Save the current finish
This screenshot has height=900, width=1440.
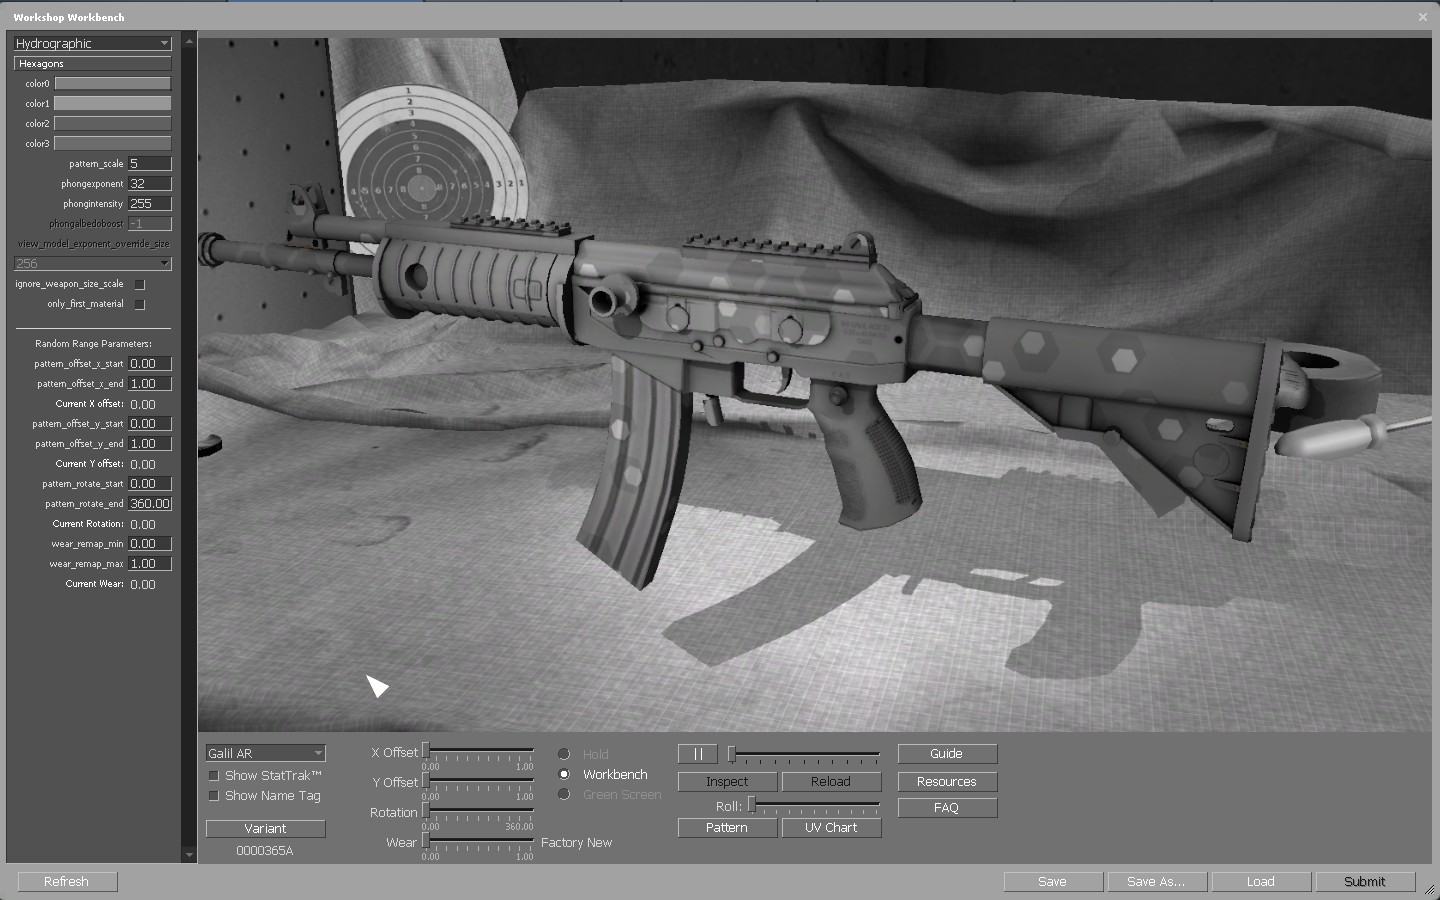click(1053, 882)
